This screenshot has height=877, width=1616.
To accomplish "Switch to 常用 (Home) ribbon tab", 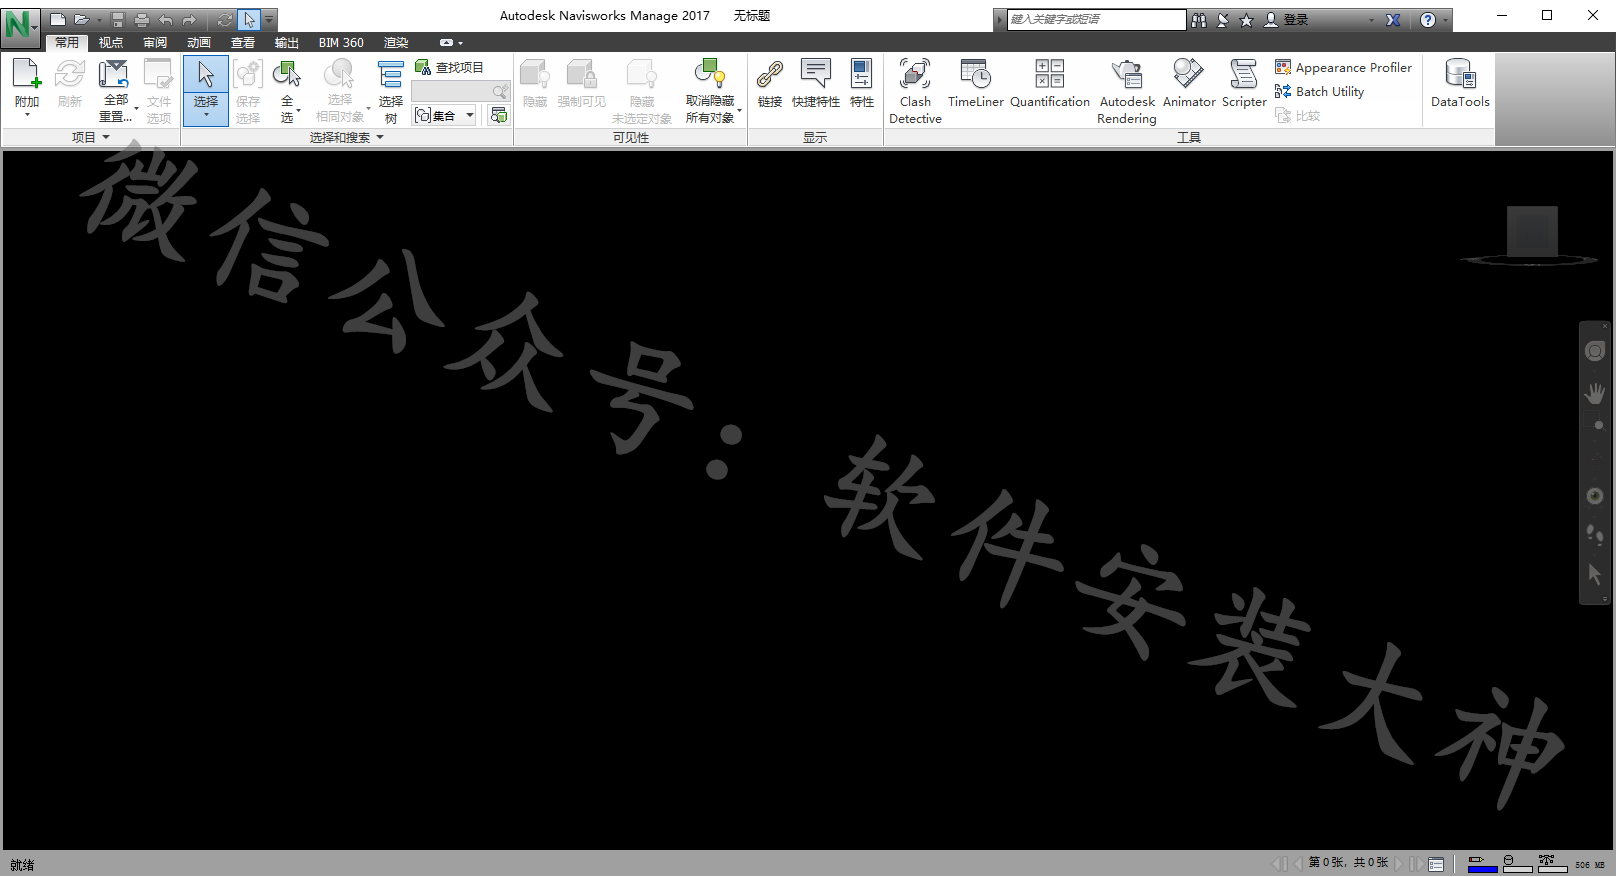I will (67, 42).
